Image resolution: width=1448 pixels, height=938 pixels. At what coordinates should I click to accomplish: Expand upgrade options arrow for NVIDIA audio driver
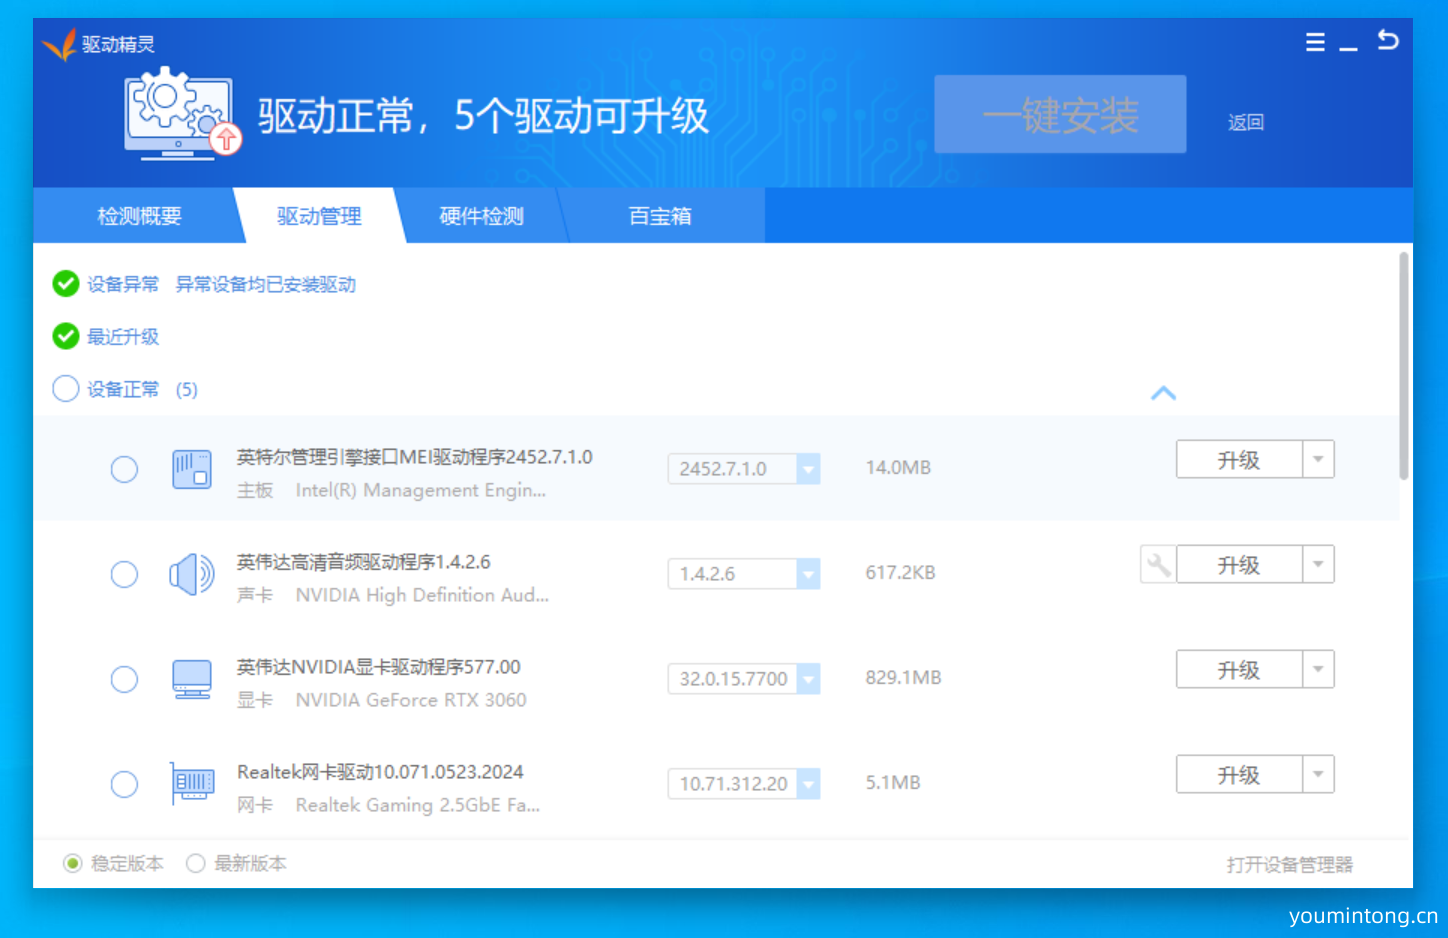[1318, 564]
